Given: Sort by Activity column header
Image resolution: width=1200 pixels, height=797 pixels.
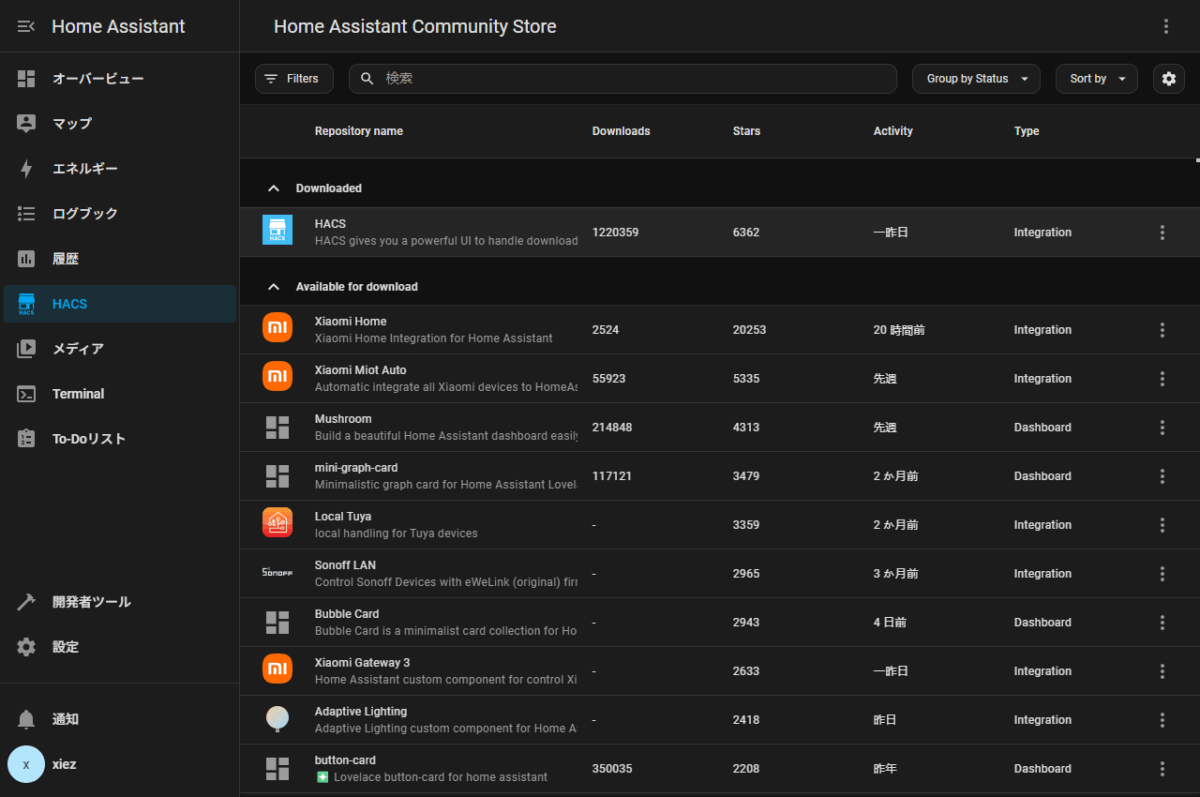Looking at the screenshot, I should pos(893,131).
